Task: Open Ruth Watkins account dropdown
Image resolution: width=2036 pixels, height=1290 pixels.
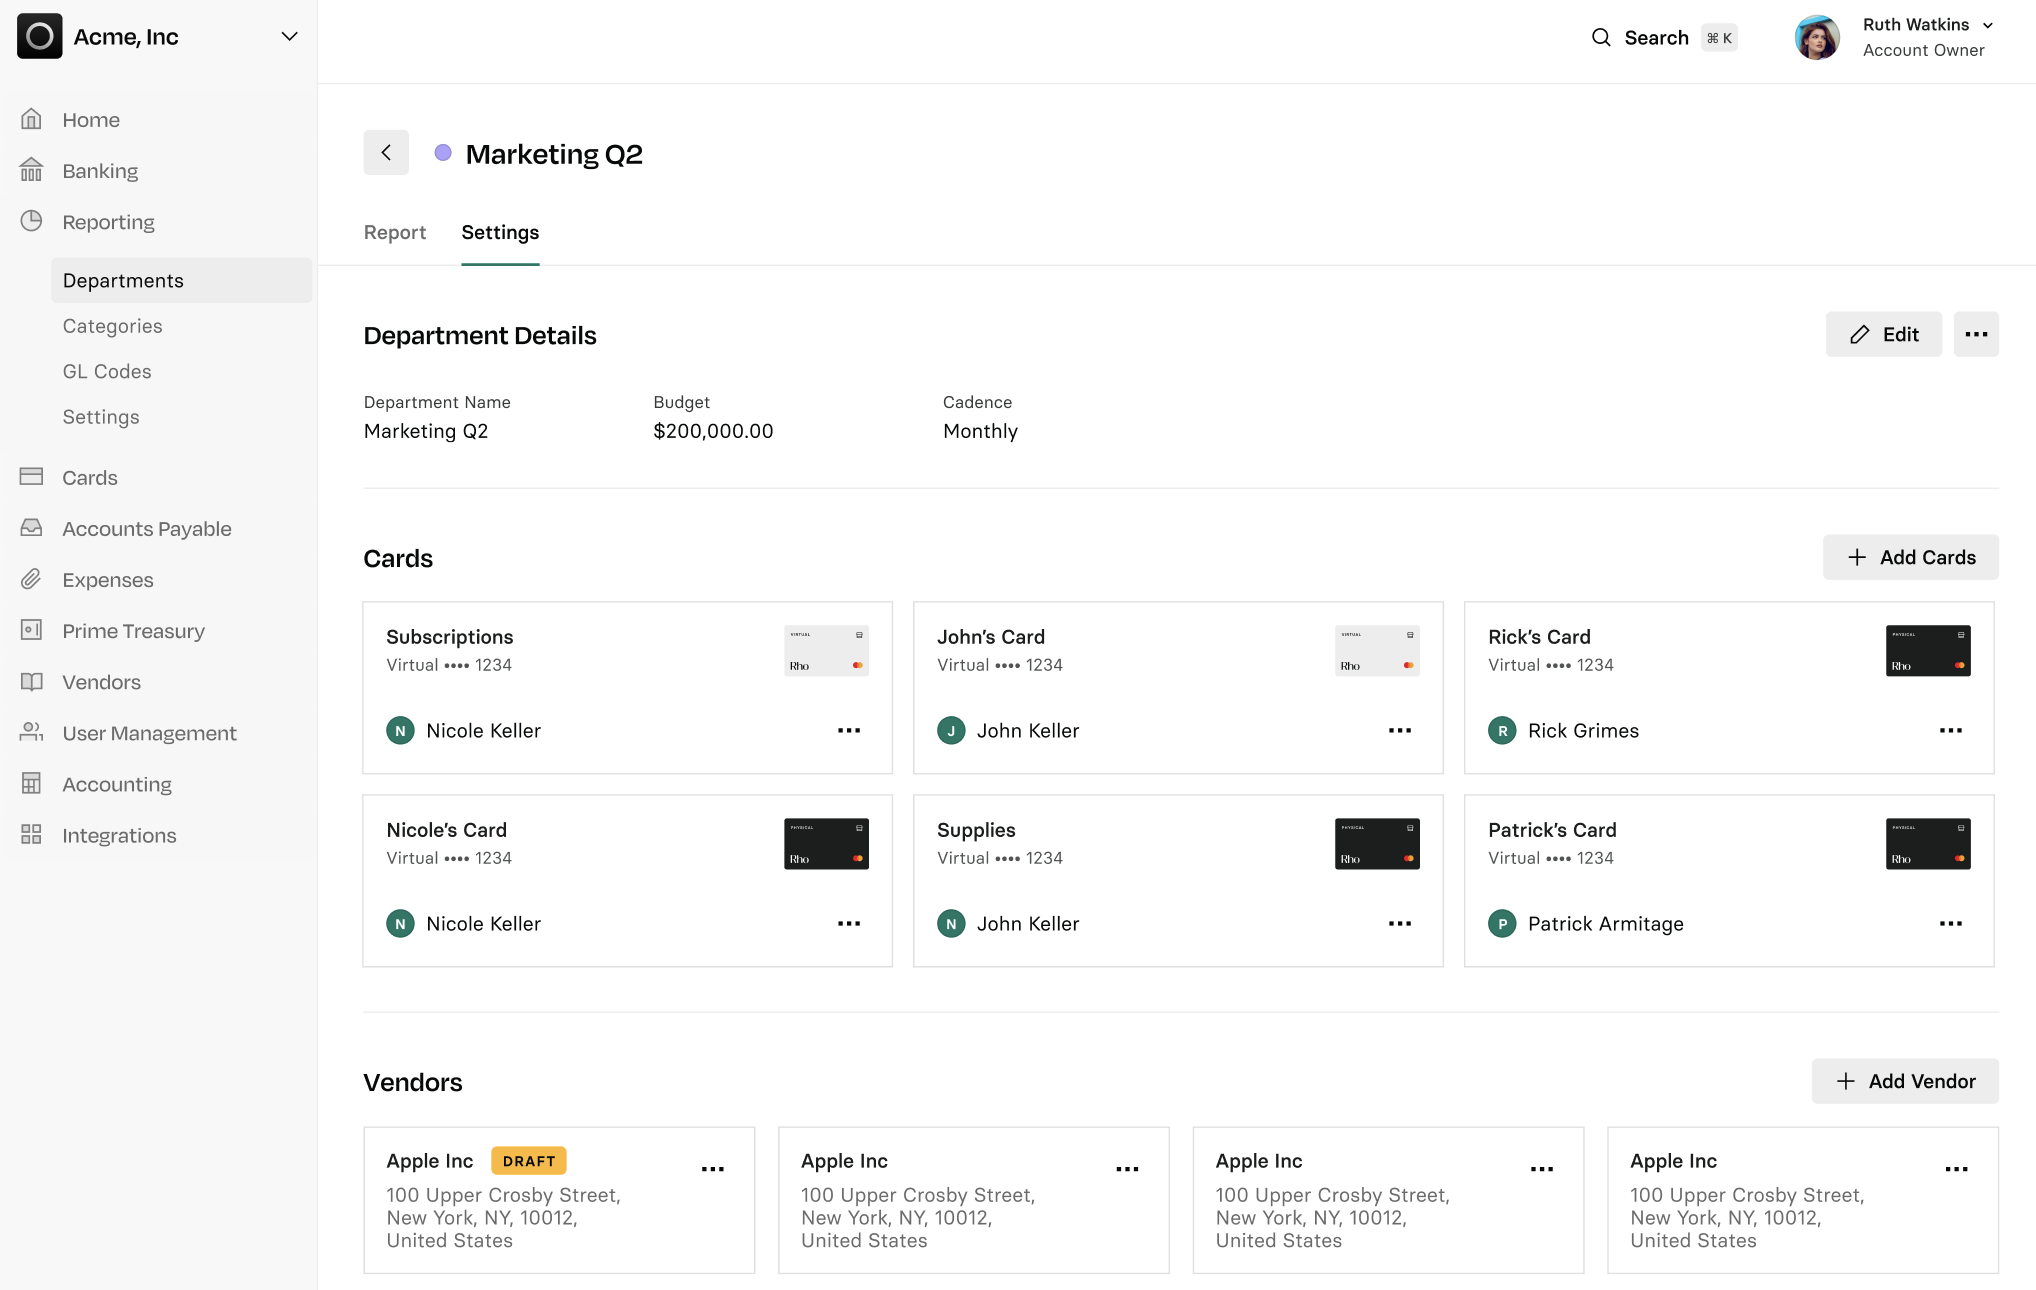Action: click(1987, 25)
